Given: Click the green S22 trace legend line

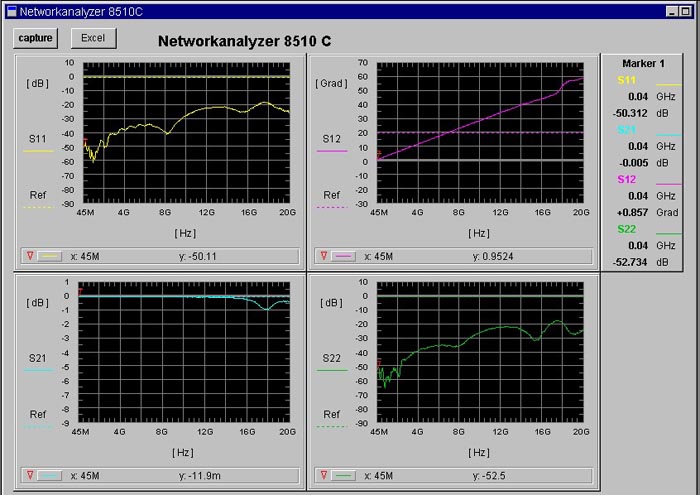Looking at the screenshot, I should (x=331, y=370).
